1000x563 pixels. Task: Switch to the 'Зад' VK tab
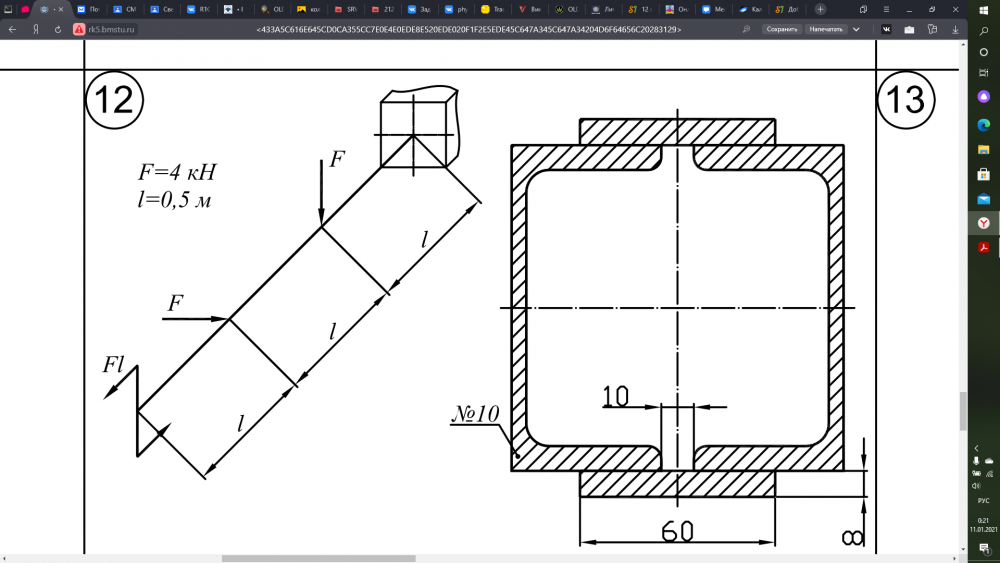click(x=419, y=10)
